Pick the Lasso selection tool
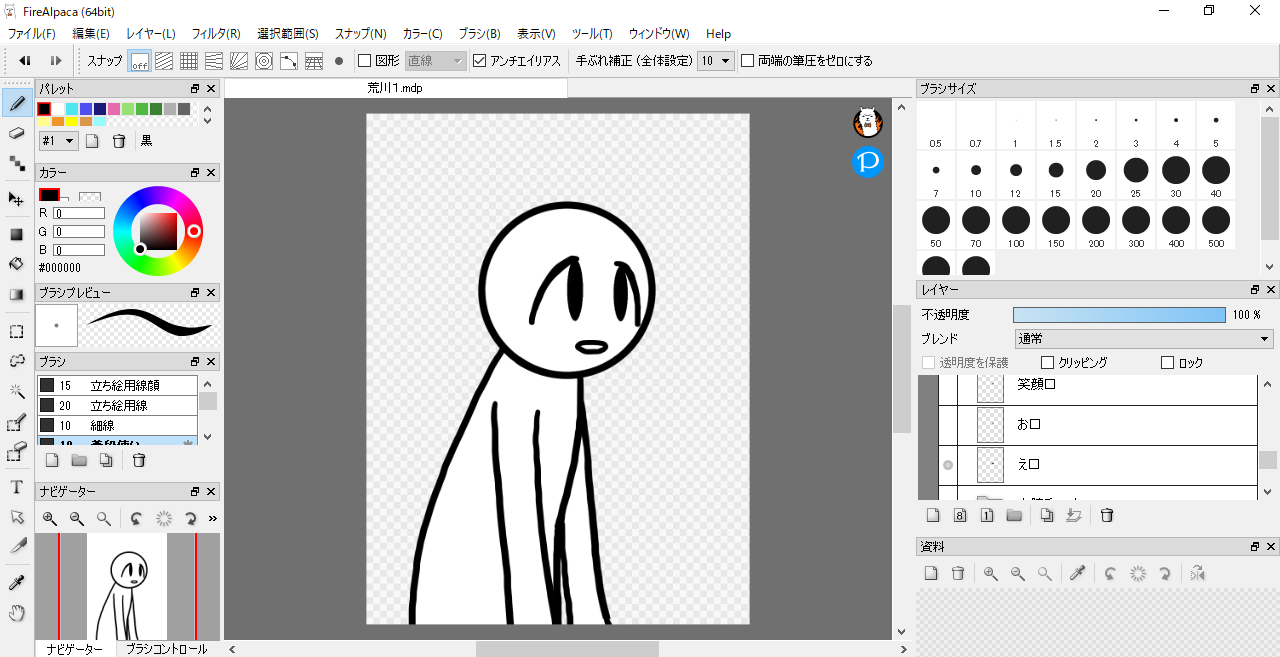 point(17,361)
